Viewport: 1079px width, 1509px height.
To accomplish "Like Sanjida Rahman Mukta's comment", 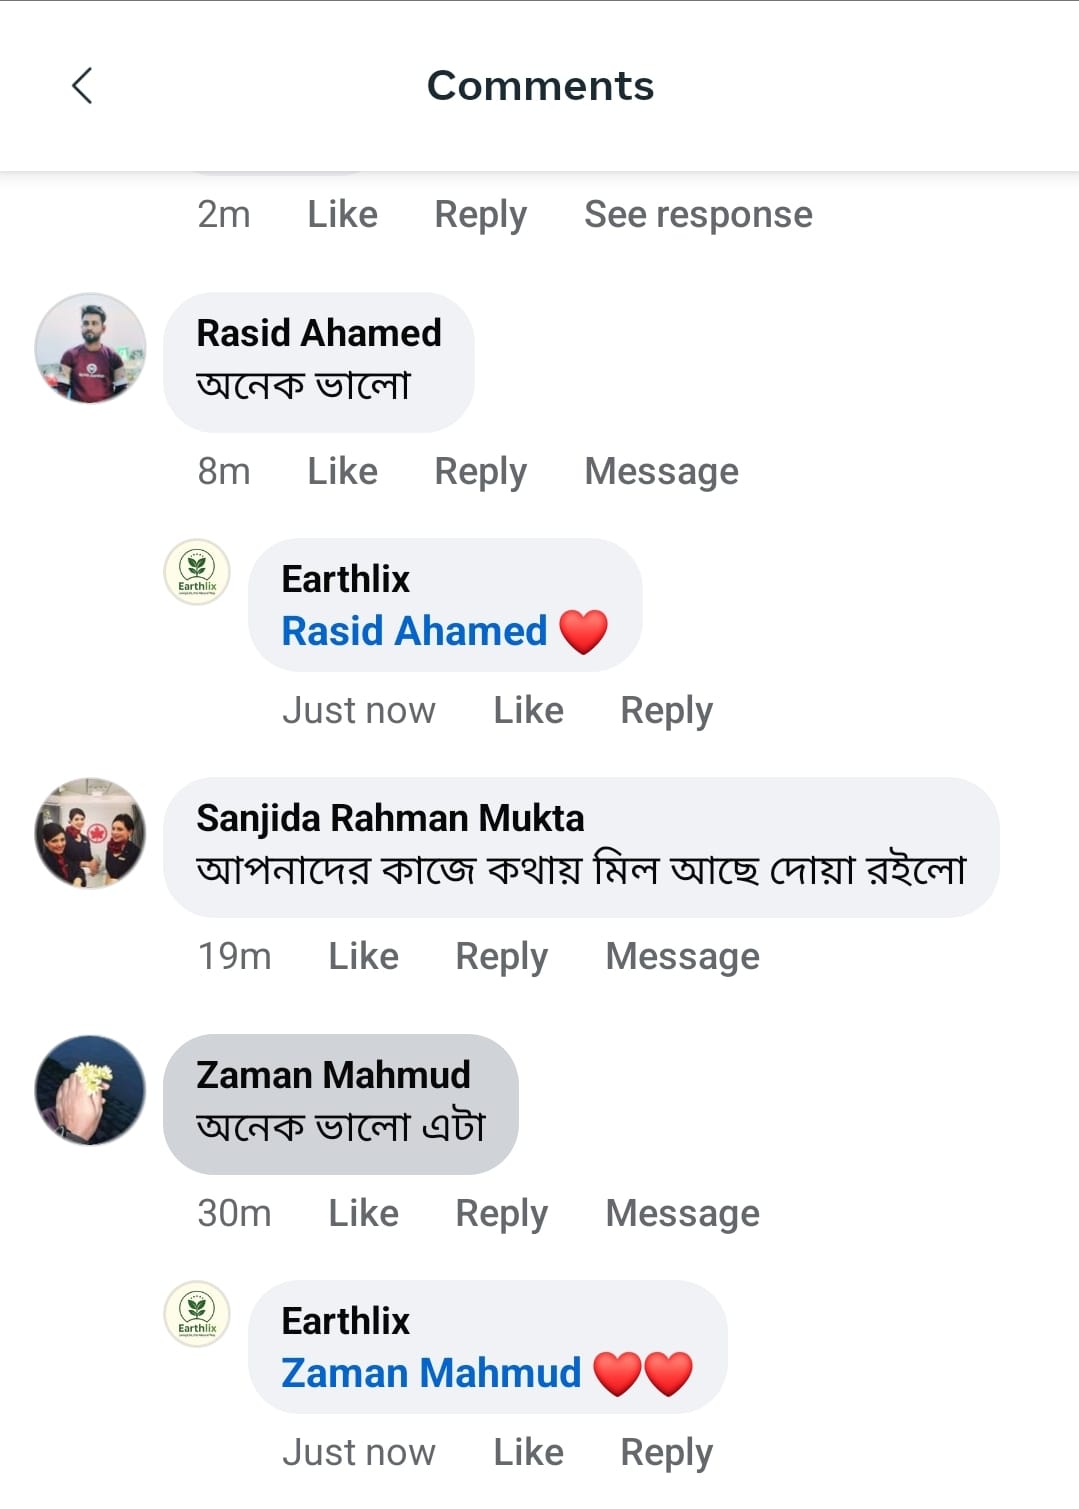I will [363, 956].
